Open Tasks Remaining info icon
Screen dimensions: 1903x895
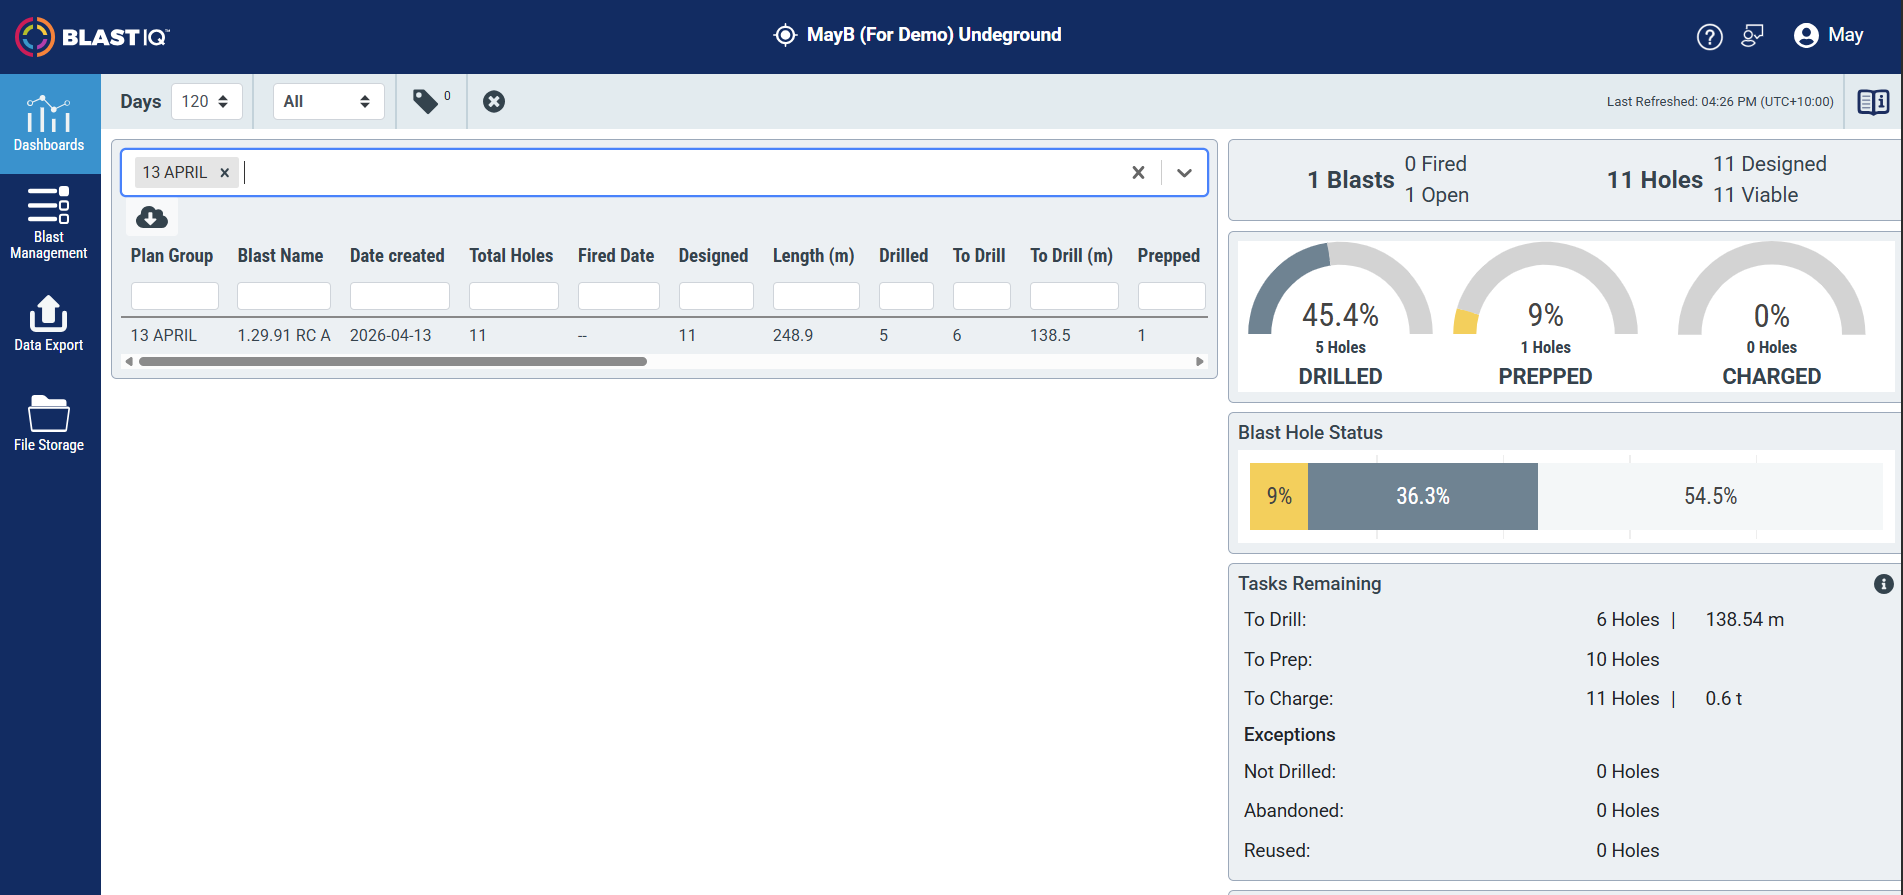pyautogui.click(x=1883, y=584)
